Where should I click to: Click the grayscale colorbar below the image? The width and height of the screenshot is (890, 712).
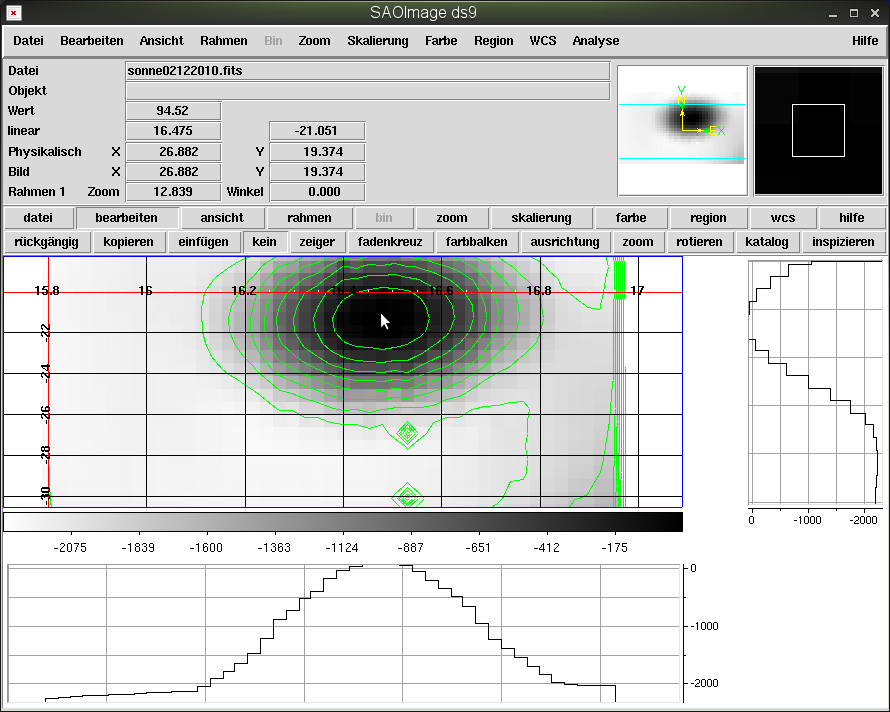[343, 522]
